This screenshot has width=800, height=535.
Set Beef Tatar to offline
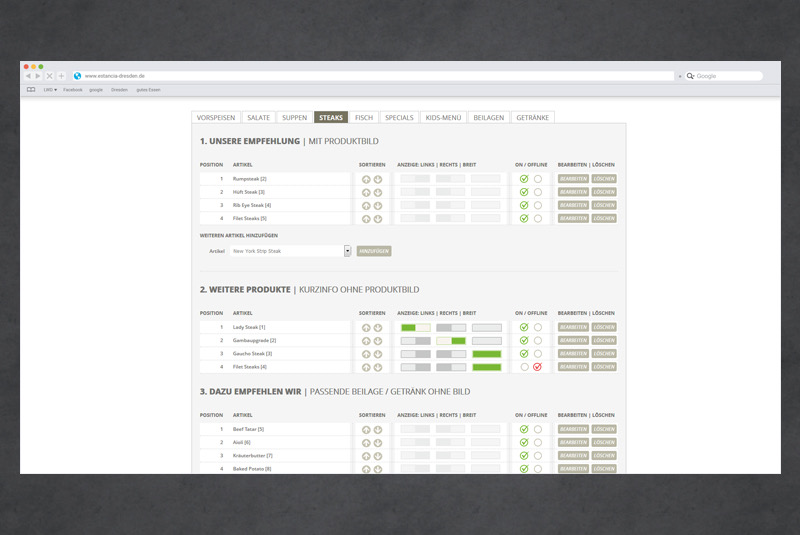click(x=538, y=429)
